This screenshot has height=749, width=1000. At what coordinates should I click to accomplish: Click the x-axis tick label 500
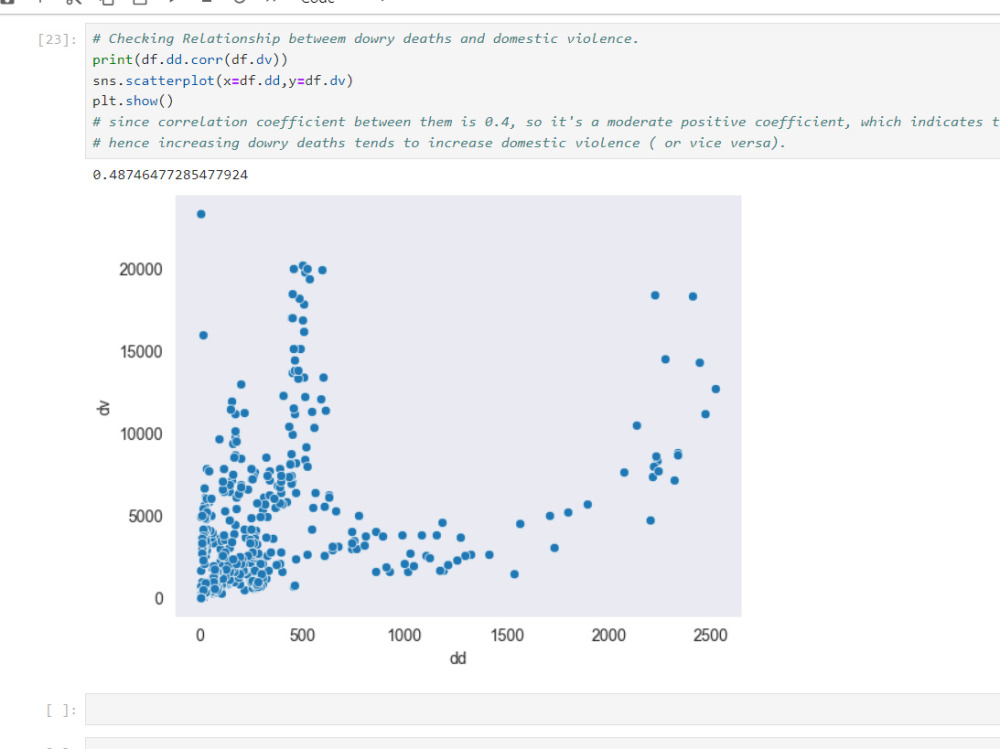(x=302, y=635)
